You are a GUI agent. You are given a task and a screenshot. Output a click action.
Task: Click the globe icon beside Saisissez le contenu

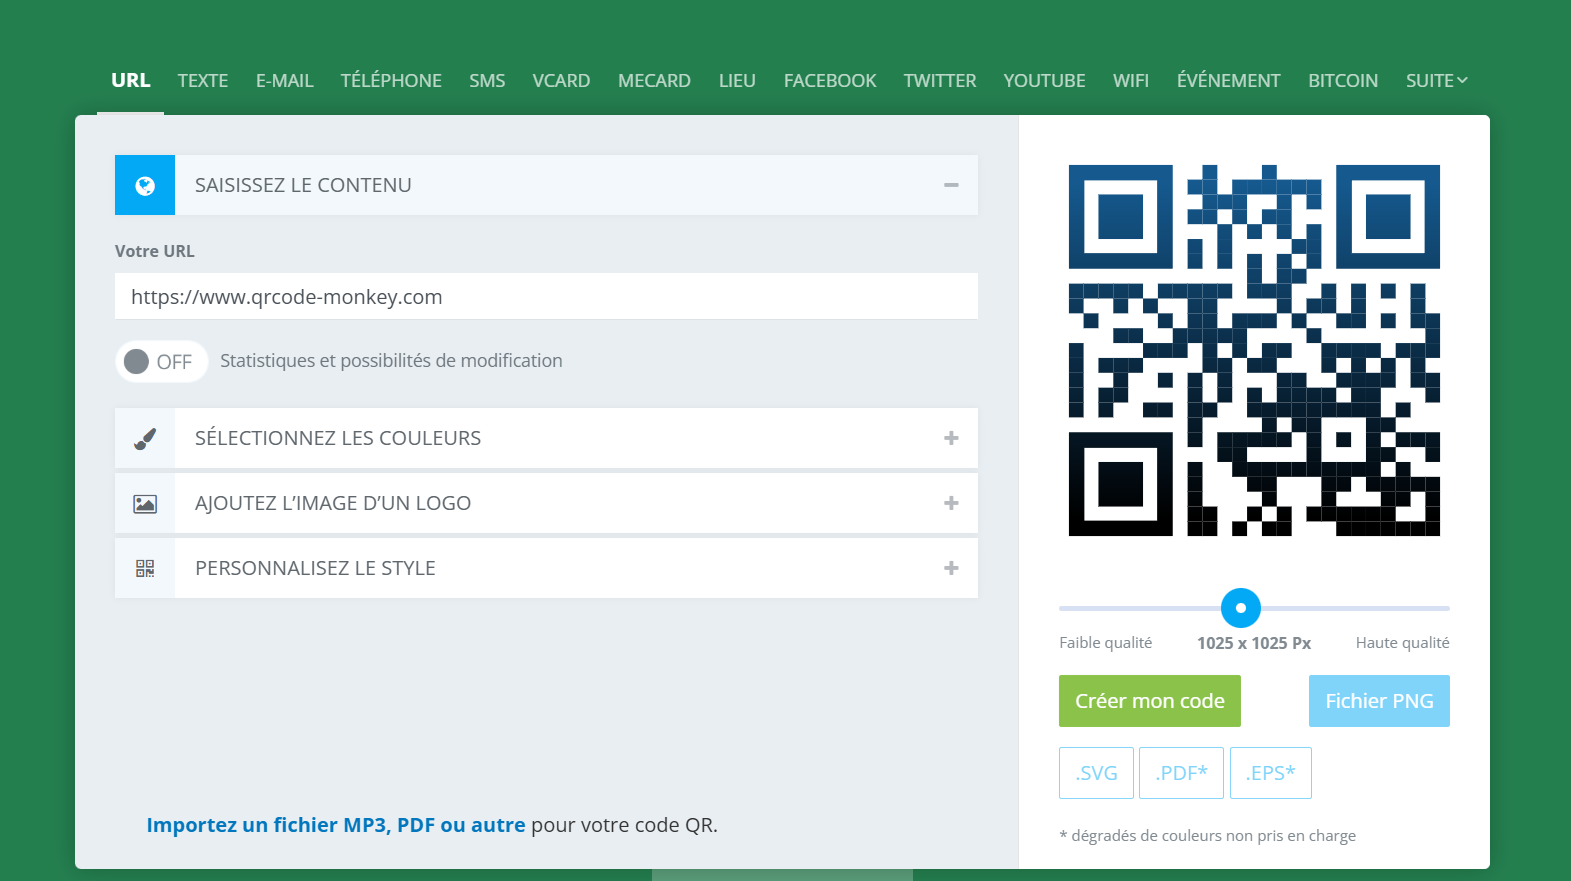[x=145, y=185]
